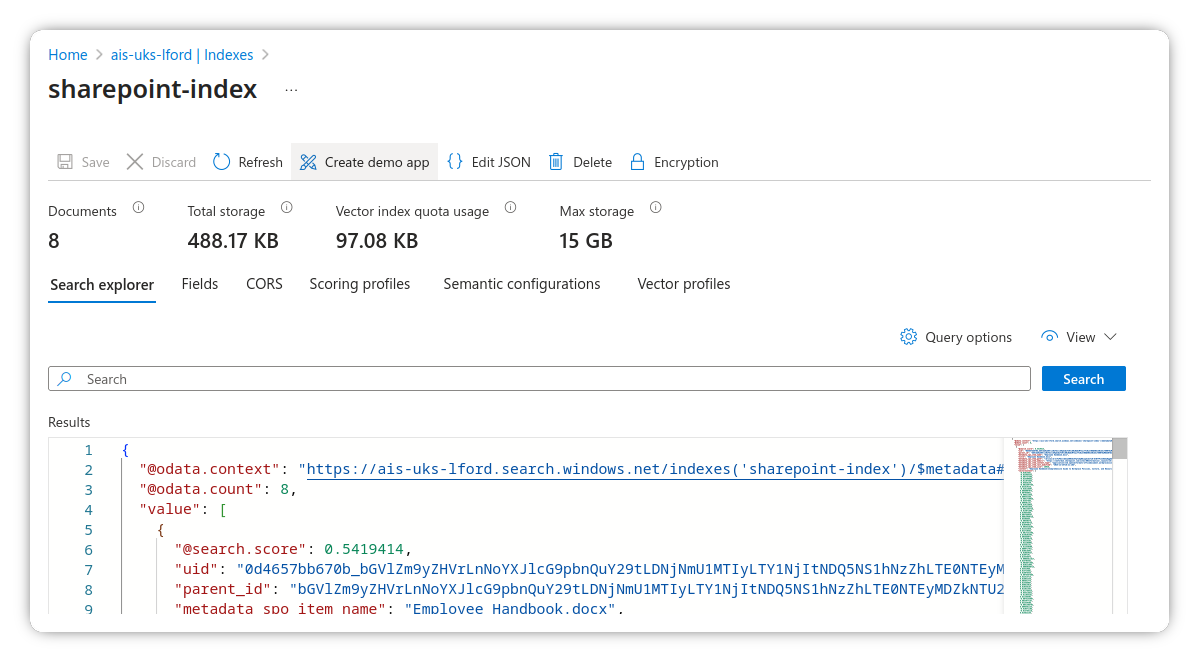Click the Delete trash can icon
The image size is (1199, 662).
[x=557, y=162]
